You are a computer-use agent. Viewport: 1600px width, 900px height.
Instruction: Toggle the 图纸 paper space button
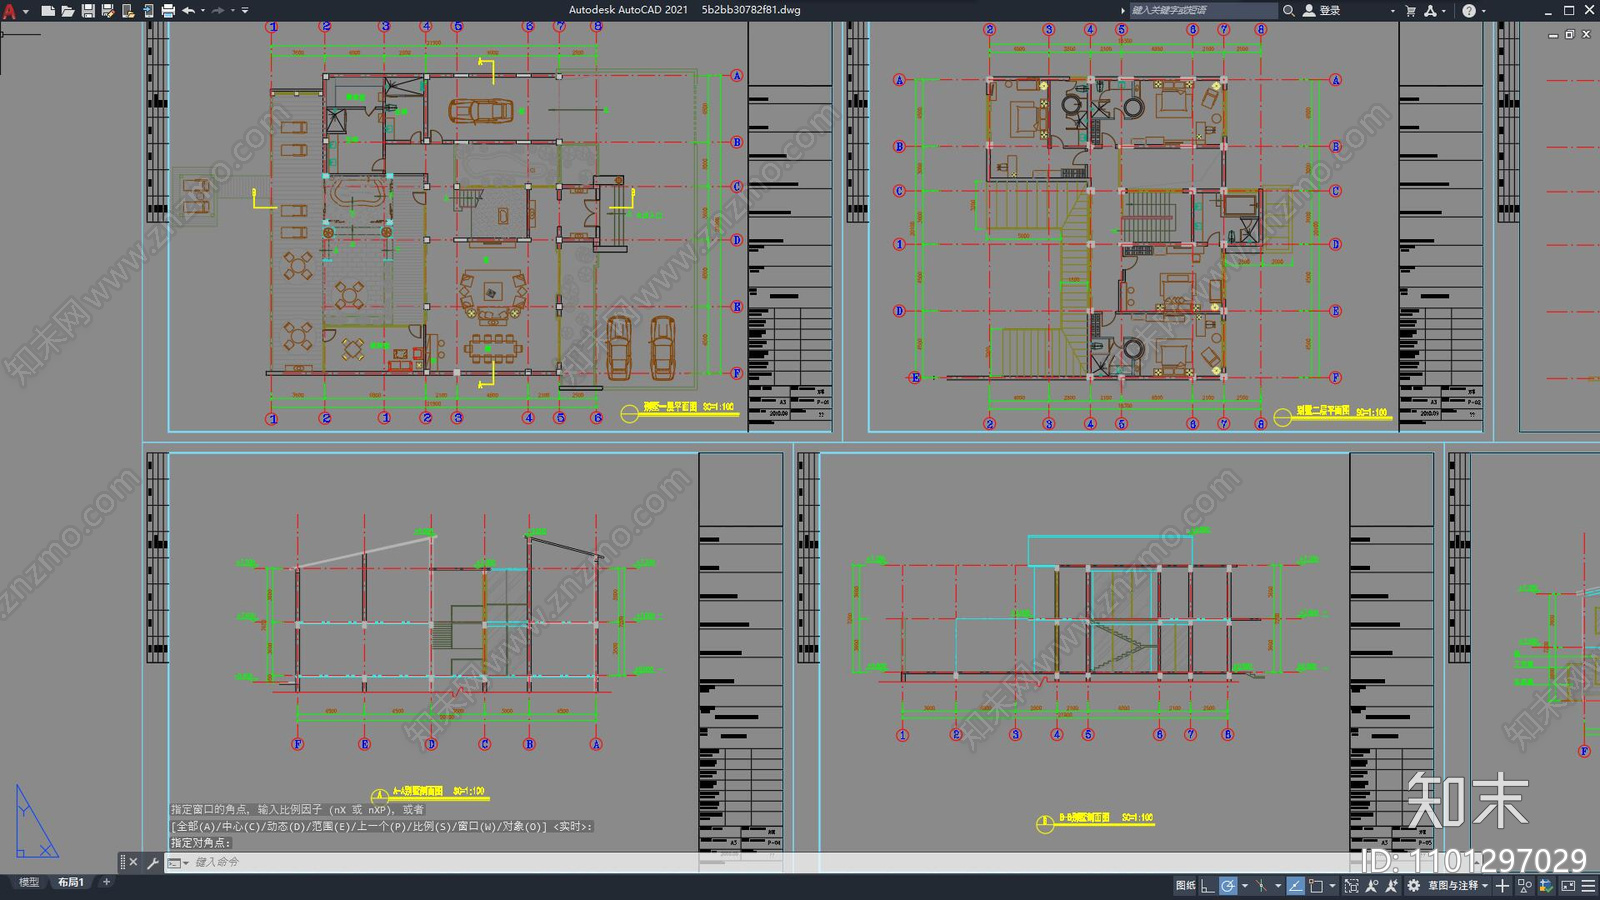[x=1186, y=885]
